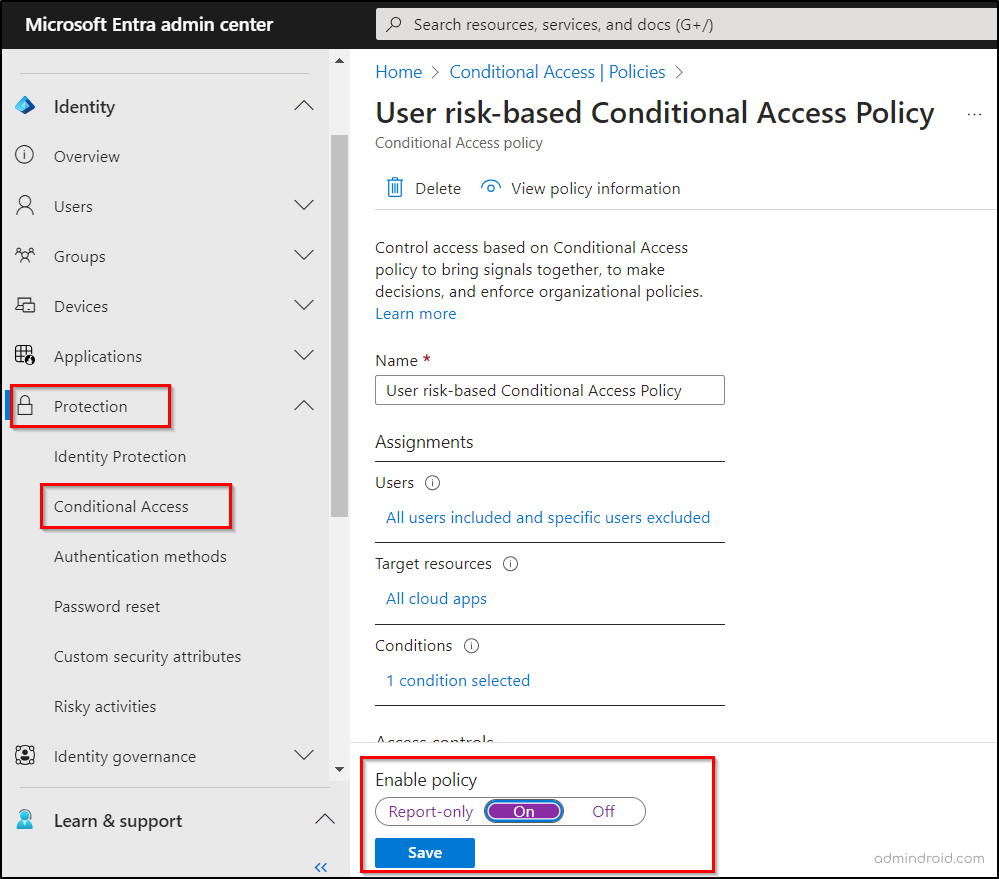Click the View policy information eye icon
The width and height of the screenshot is (999, 879).
pyautogui.click(x=491, y=187)
